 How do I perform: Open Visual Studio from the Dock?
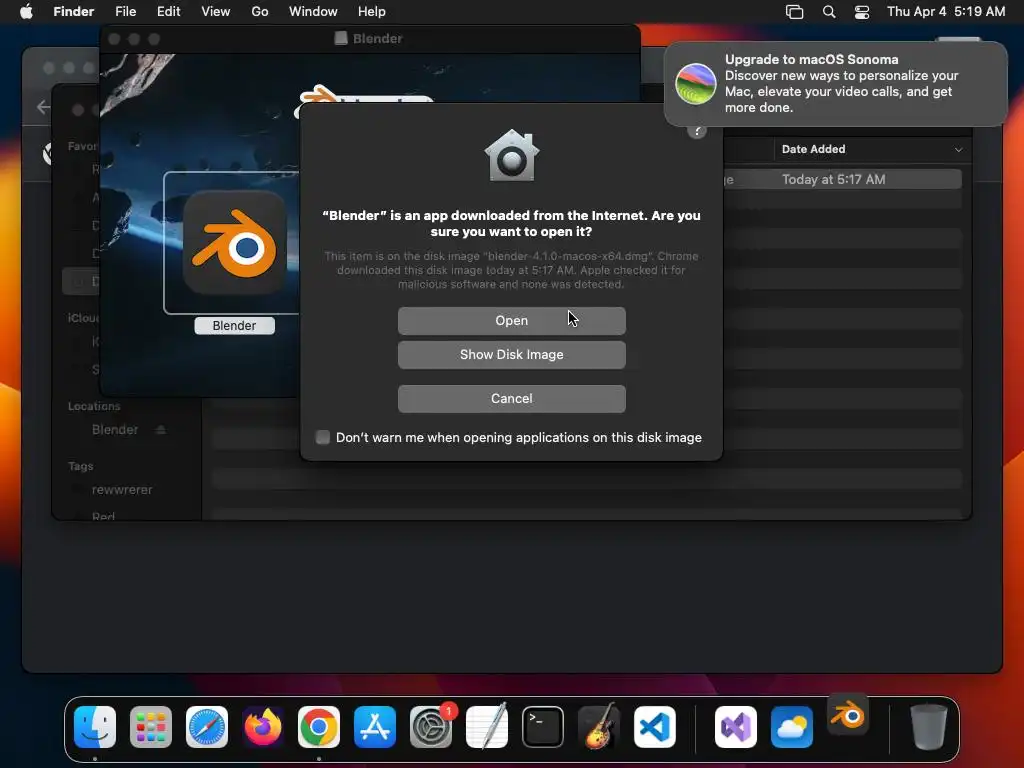(736, 727)
